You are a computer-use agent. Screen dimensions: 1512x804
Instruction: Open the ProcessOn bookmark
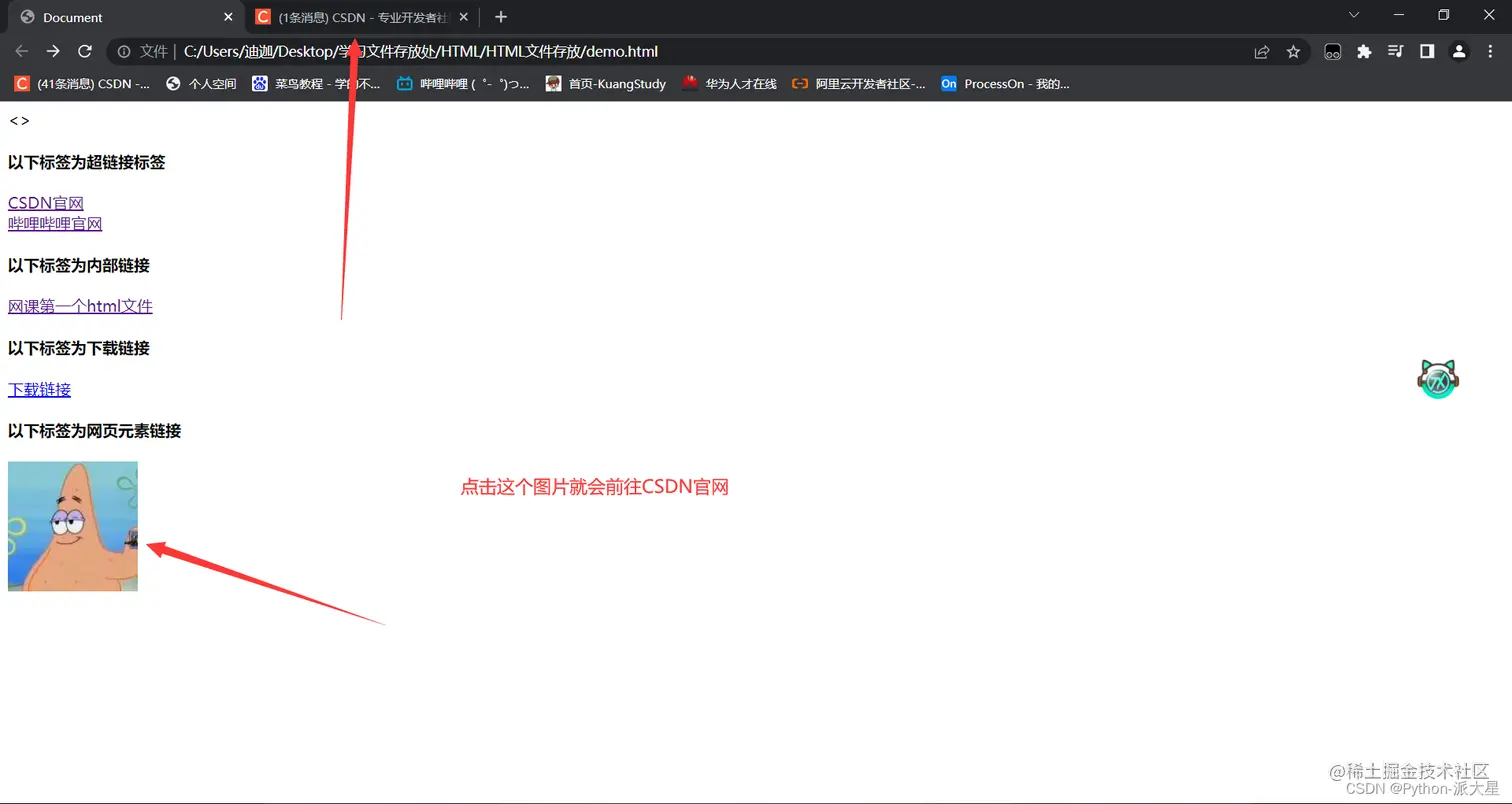tap(1005, 84)
